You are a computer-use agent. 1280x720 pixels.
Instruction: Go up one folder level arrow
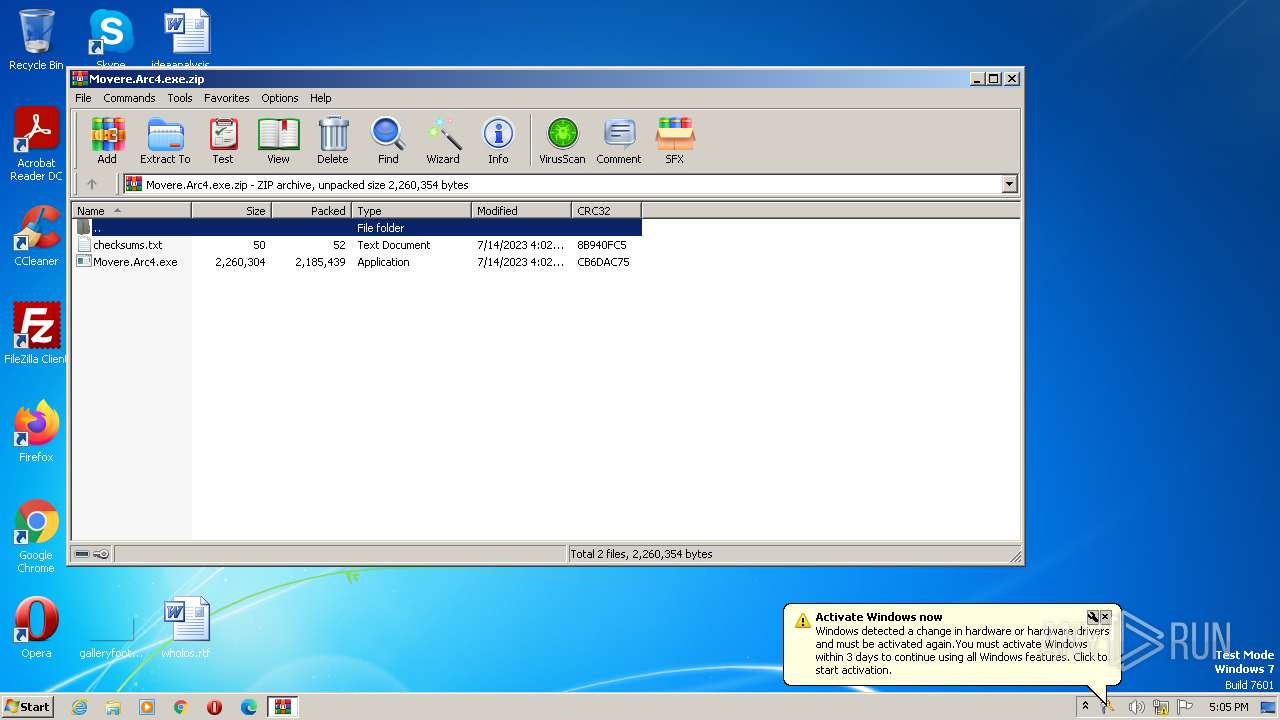[x=92, y=184]
